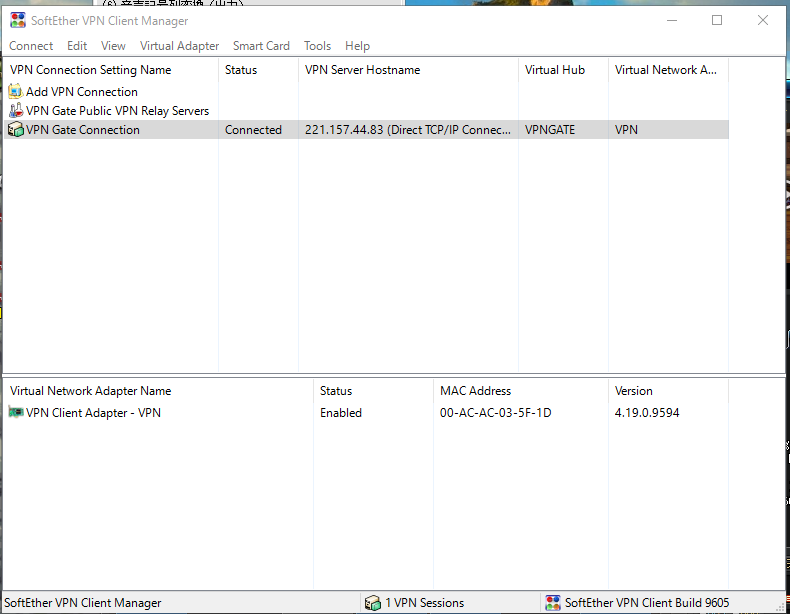Click the Connected status cell

click(x=253, y=130)
